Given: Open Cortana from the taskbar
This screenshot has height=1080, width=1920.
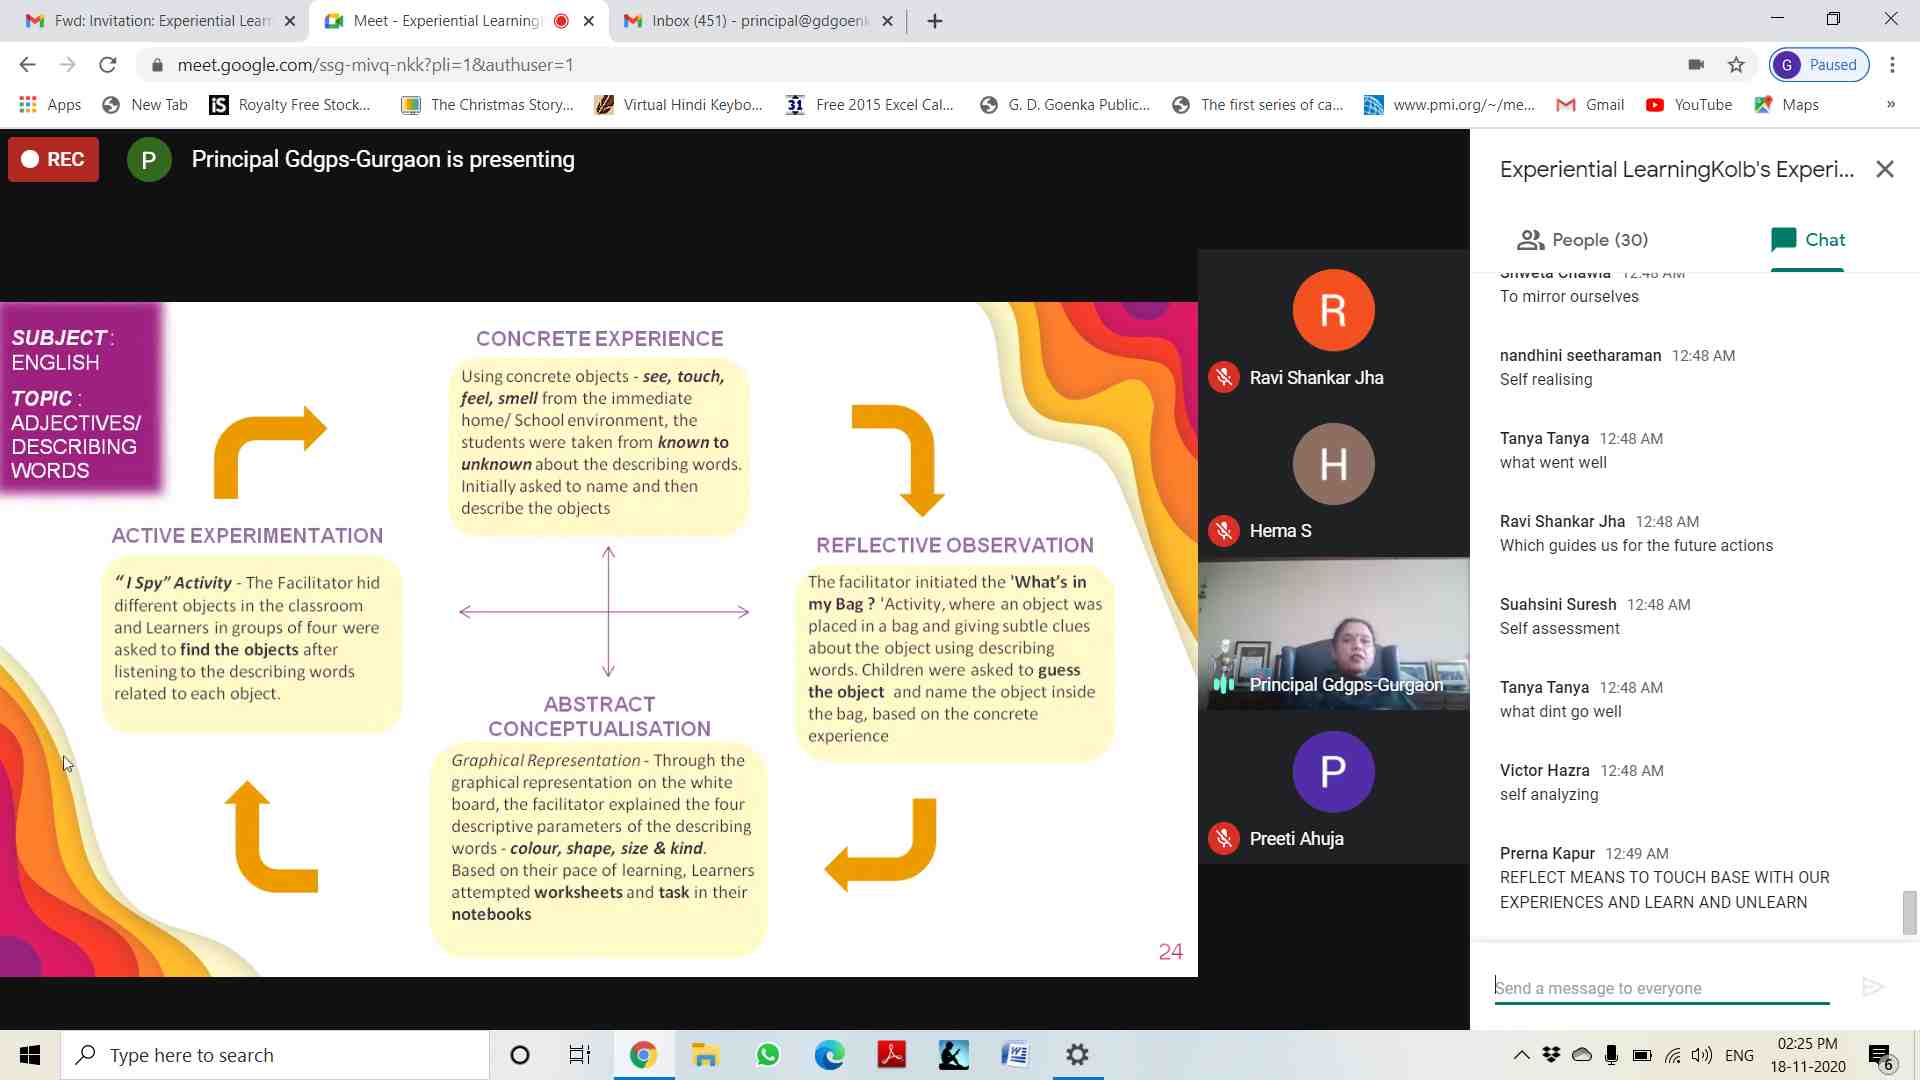Looking at the screenshot, I should click(x=520, y=1055).
